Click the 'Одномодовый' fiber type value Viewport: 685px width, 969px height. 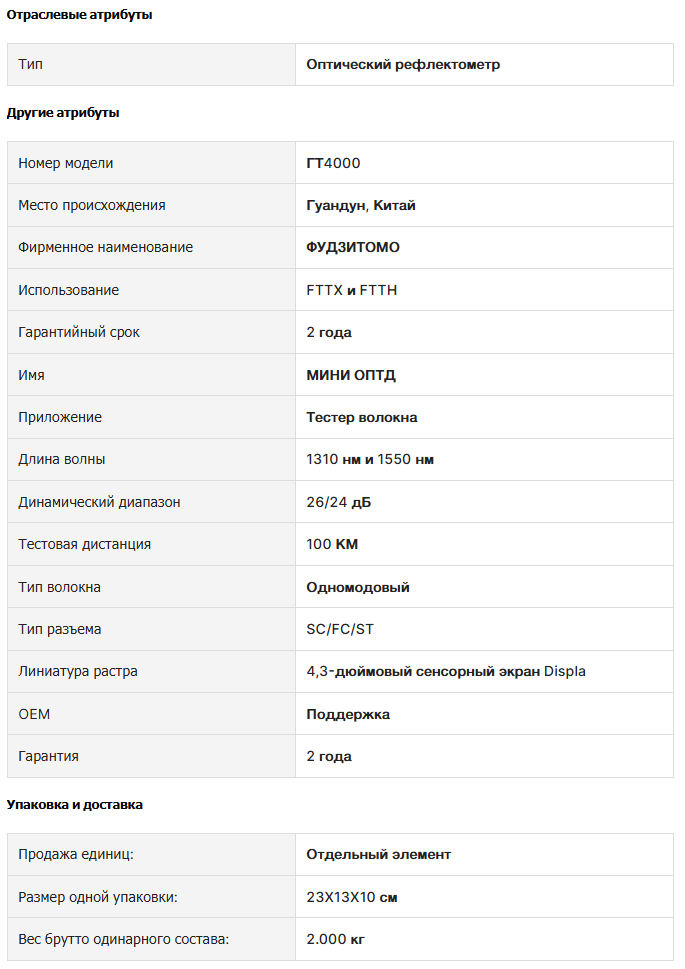coord(358,587)
